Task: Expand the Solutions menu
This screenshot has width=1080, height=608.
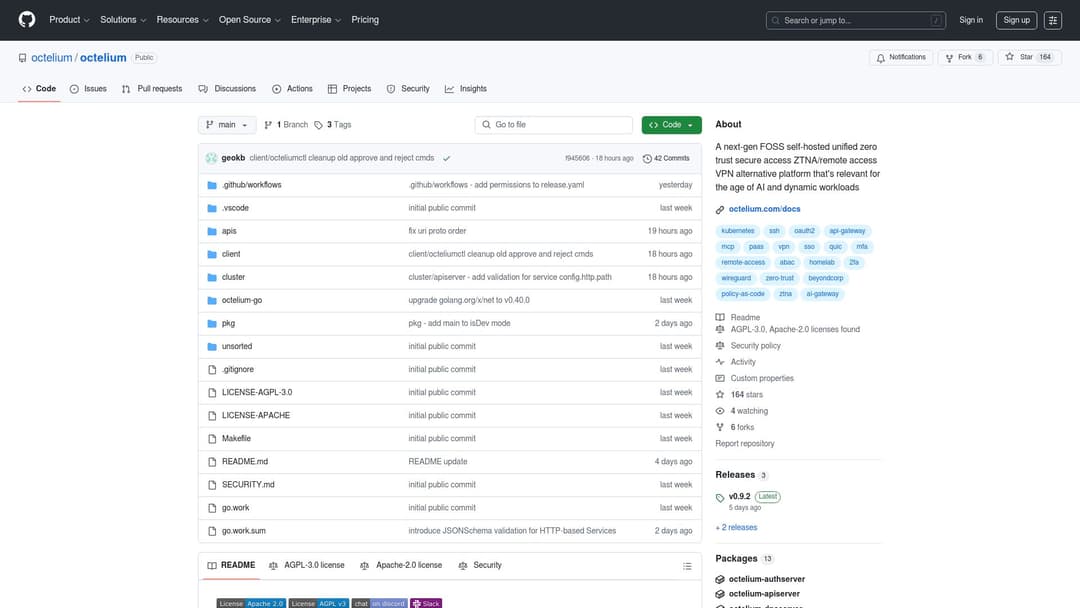Action: pos(123,20)
